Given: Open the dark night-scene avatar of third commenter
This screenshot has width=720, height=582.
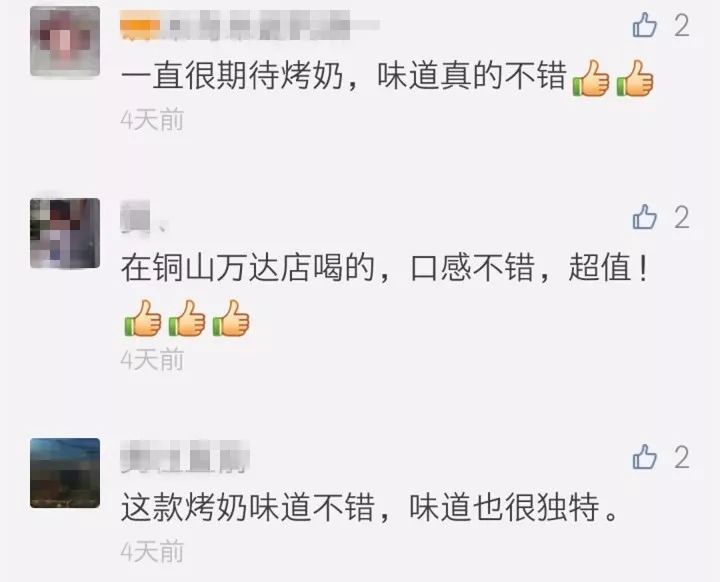Looking at the screenshot, I should (65, 473).
